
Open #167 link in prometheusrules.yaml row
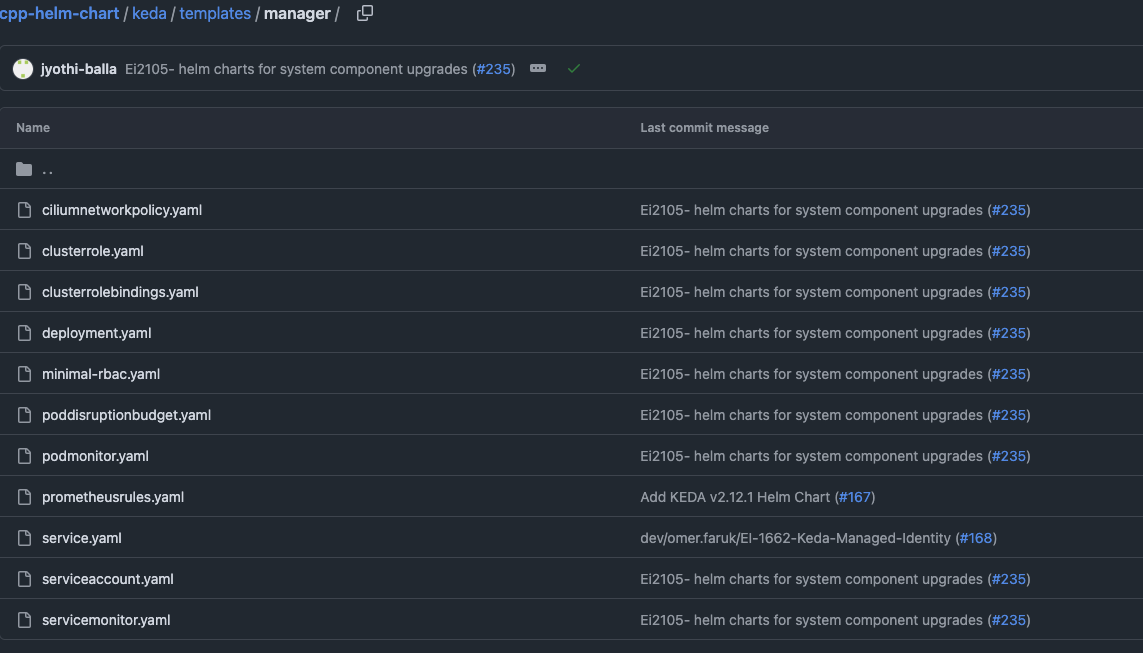tap(855, 497)
